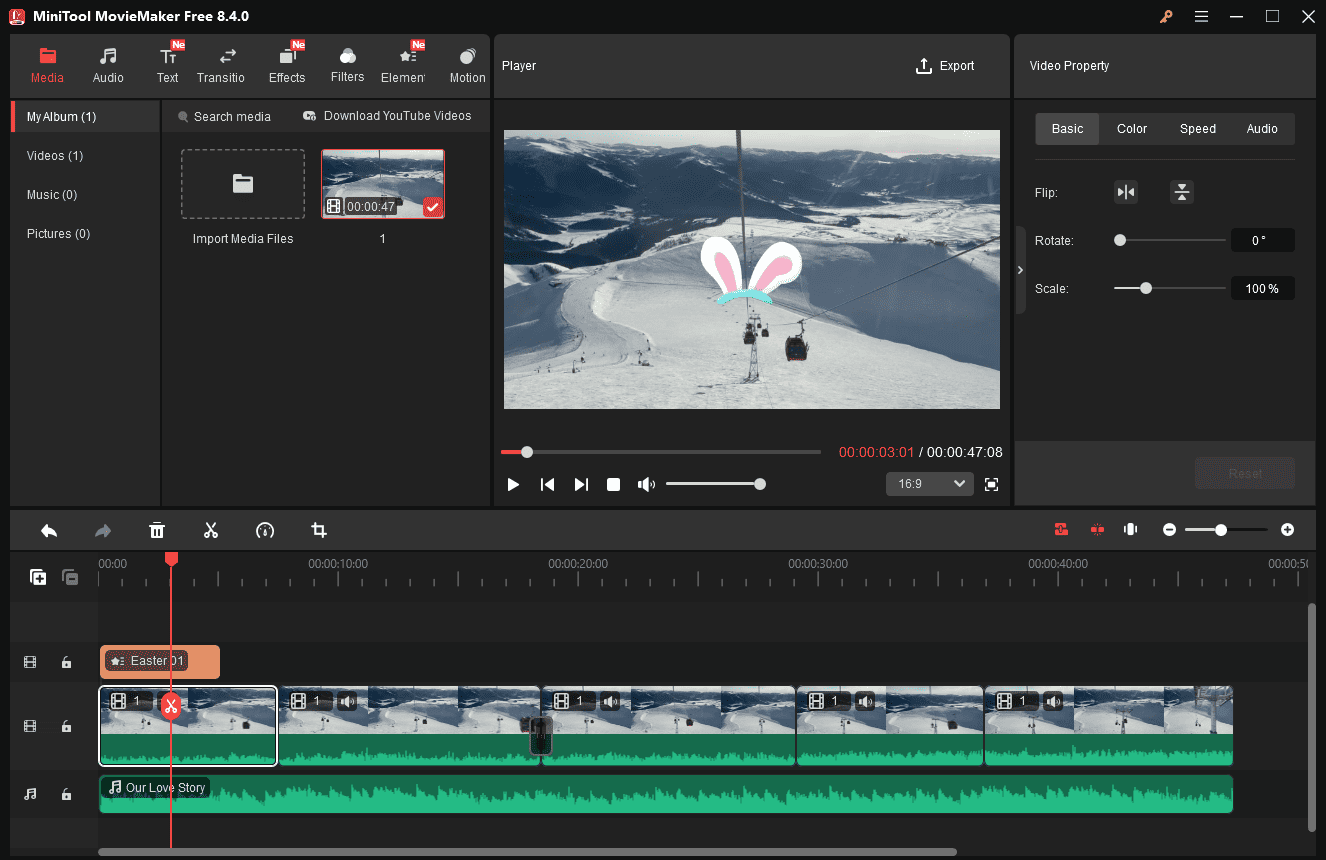Screen dimensions: 1326x860
Task: Undo the last edit
Action: [x=49, y=530]
